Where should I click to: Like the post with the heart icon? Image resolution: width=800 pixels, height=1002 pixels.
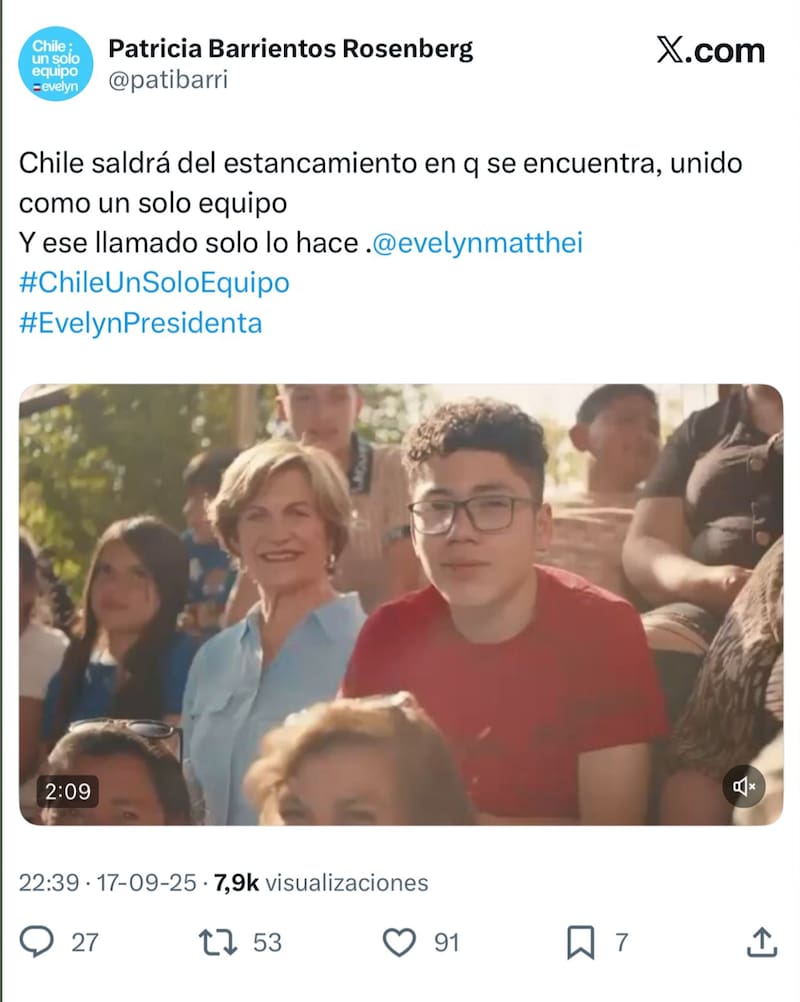coord(399,943)
